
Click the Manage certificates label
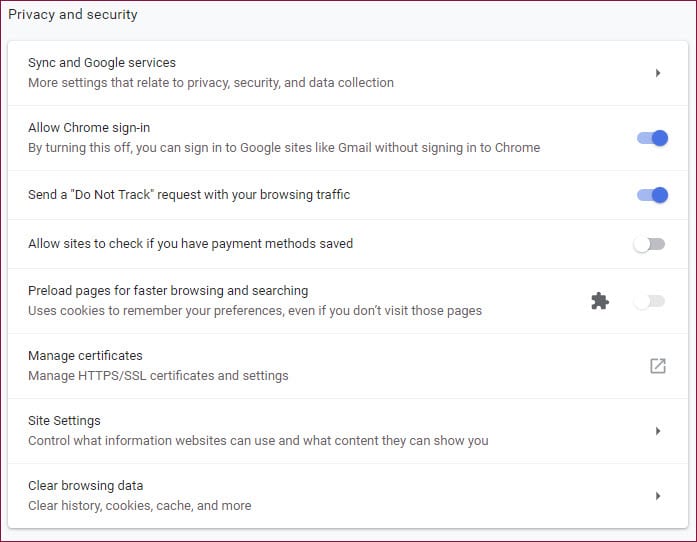[x=85, y=356]
